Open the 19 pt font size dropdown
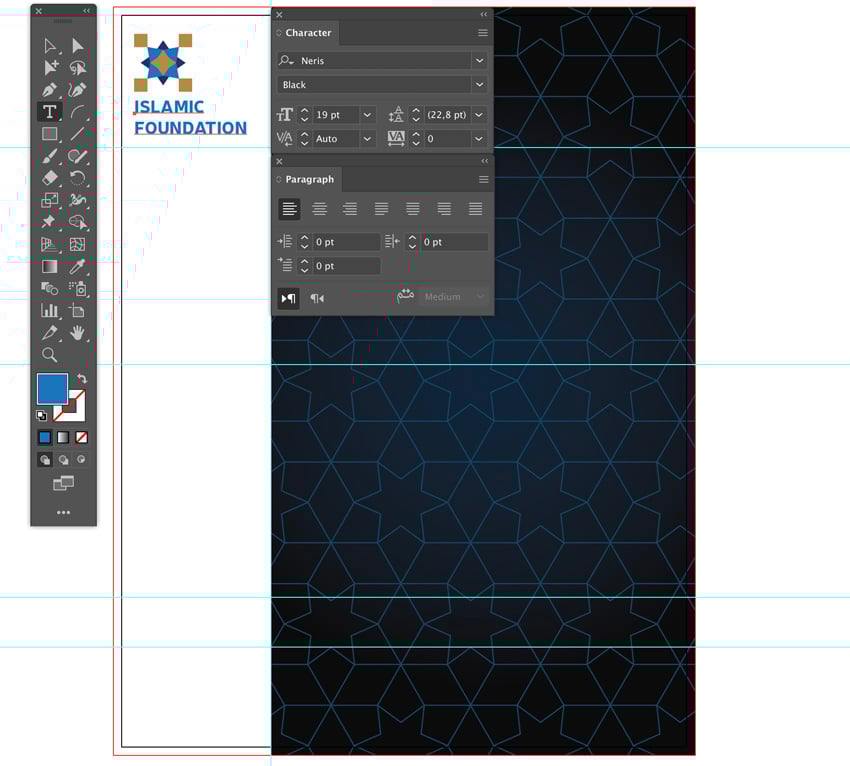 point(368,115)
